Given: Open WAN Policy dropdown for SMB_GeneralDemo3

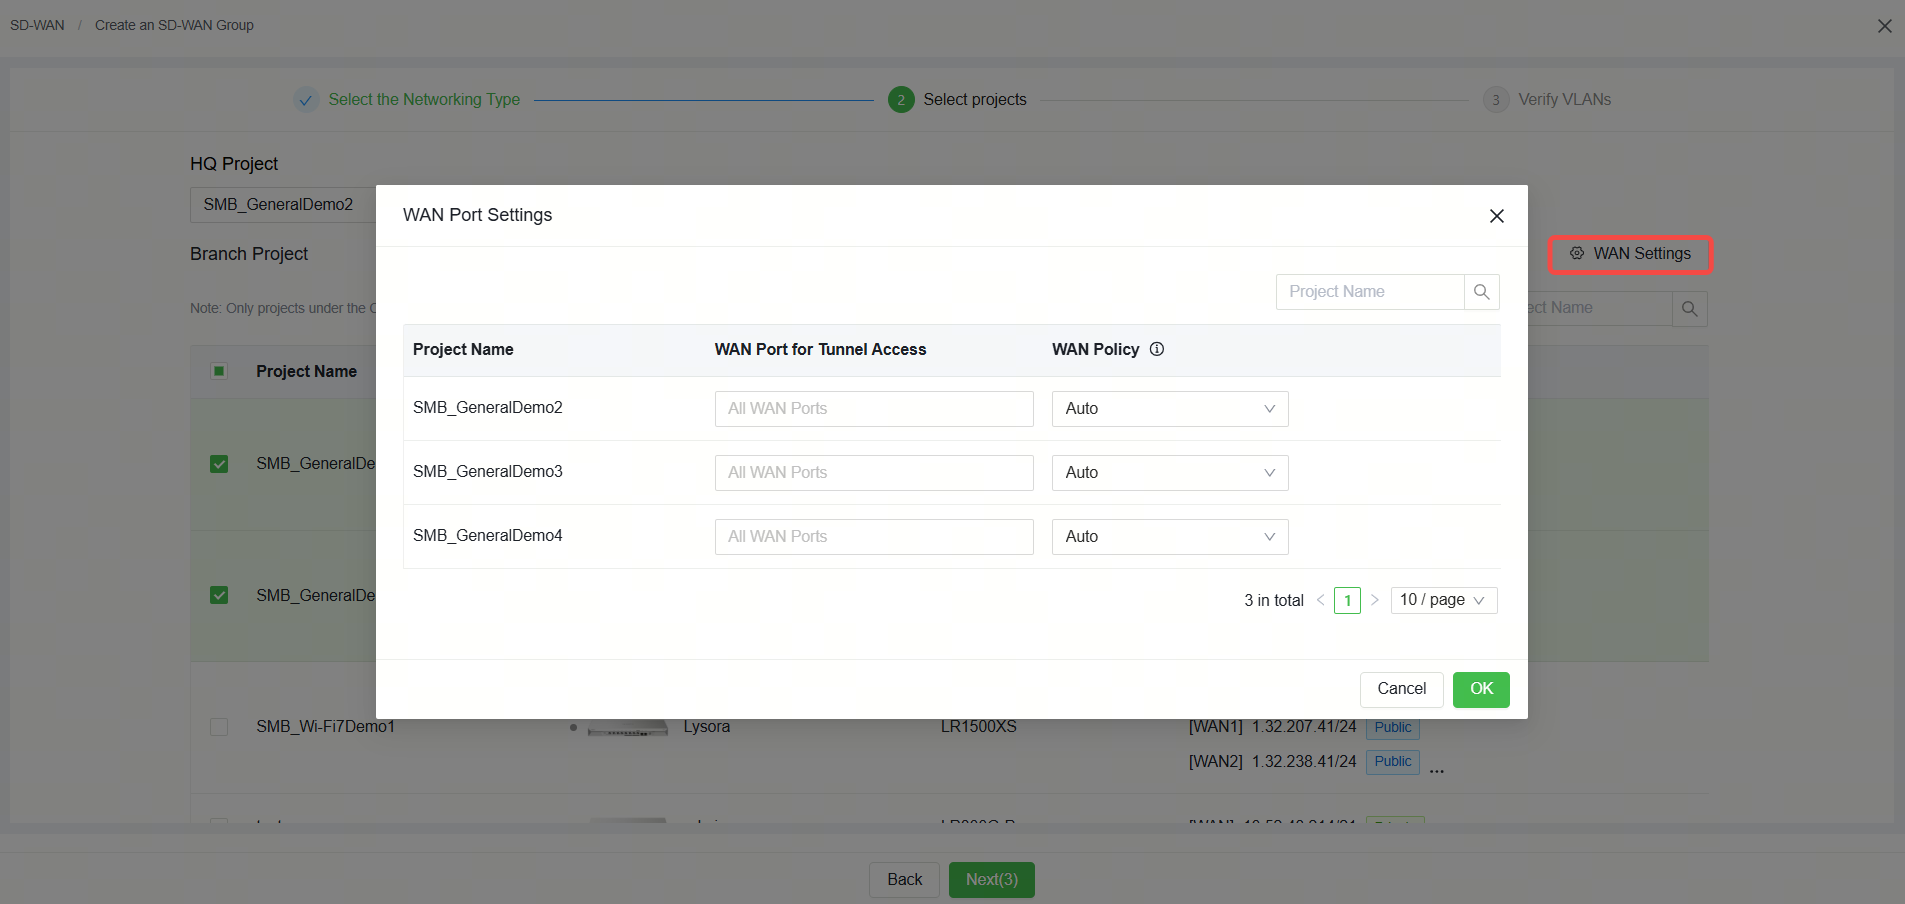Looking at the screenshot, I should point(1170,473).
